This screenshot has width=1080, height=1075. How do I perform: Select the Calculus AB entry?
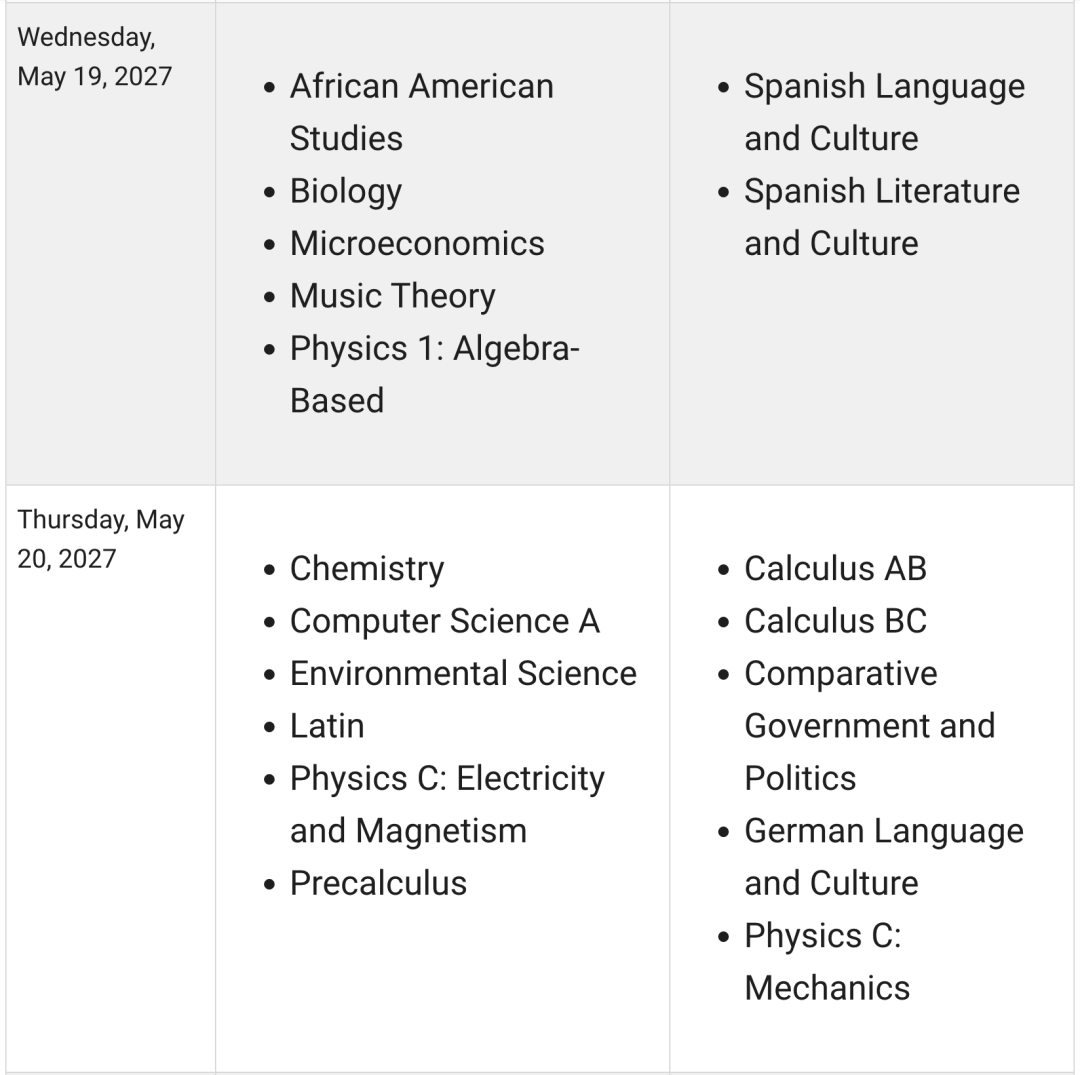pyautogui.click(x=835, y=569)
